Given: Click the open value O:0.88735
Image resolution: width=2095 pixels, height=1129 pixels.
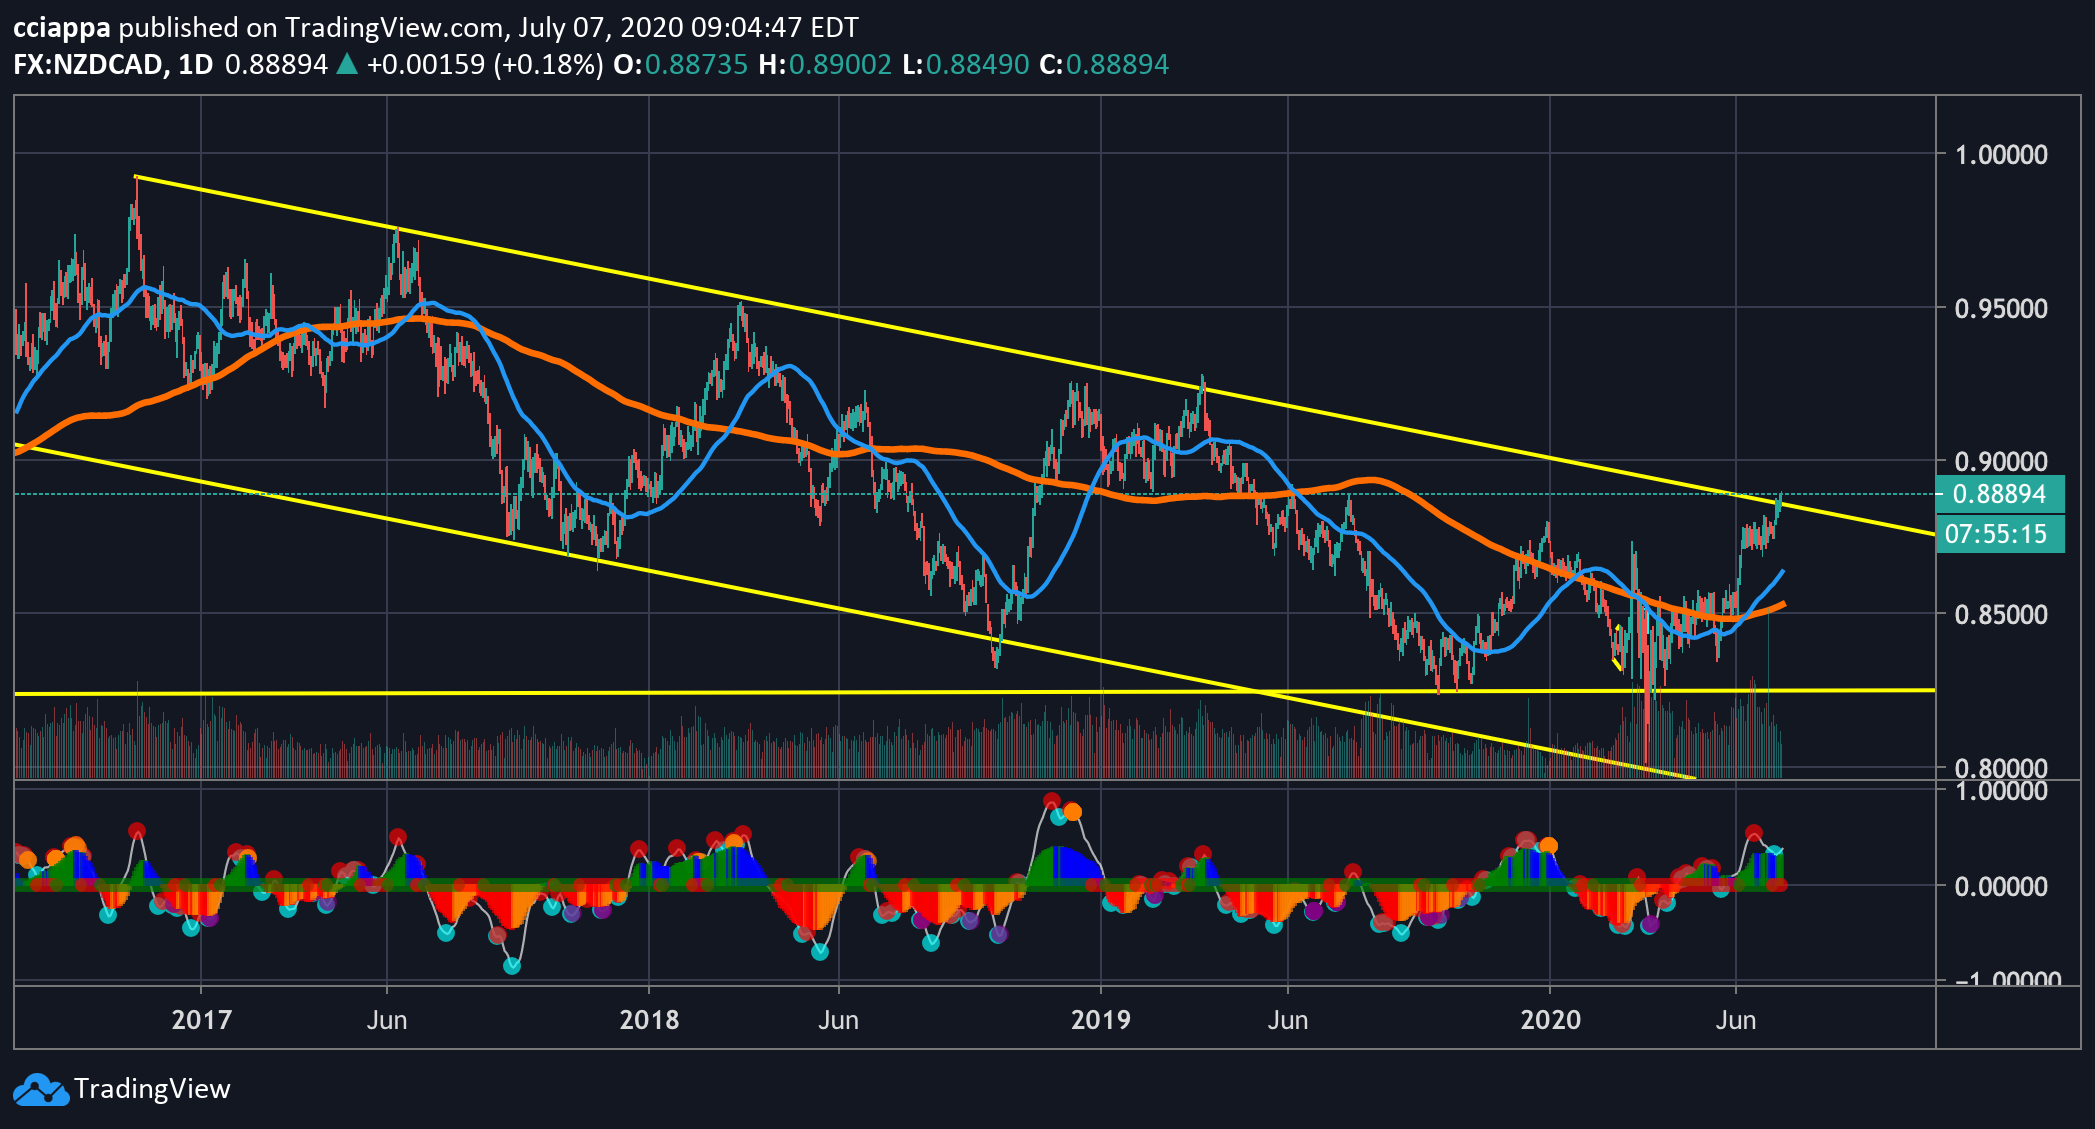Looking at the screenshot, I should (x=680, y=65).
